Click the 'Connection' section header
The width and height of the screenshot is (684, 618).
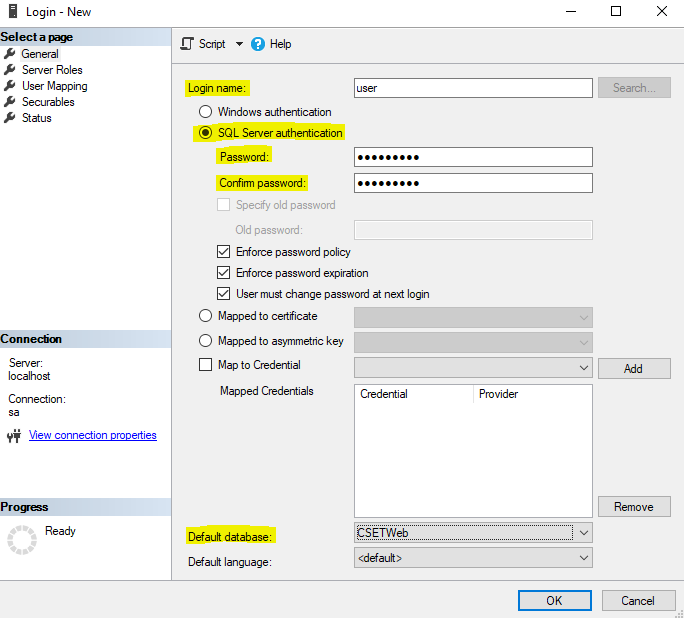click(31, 339)
